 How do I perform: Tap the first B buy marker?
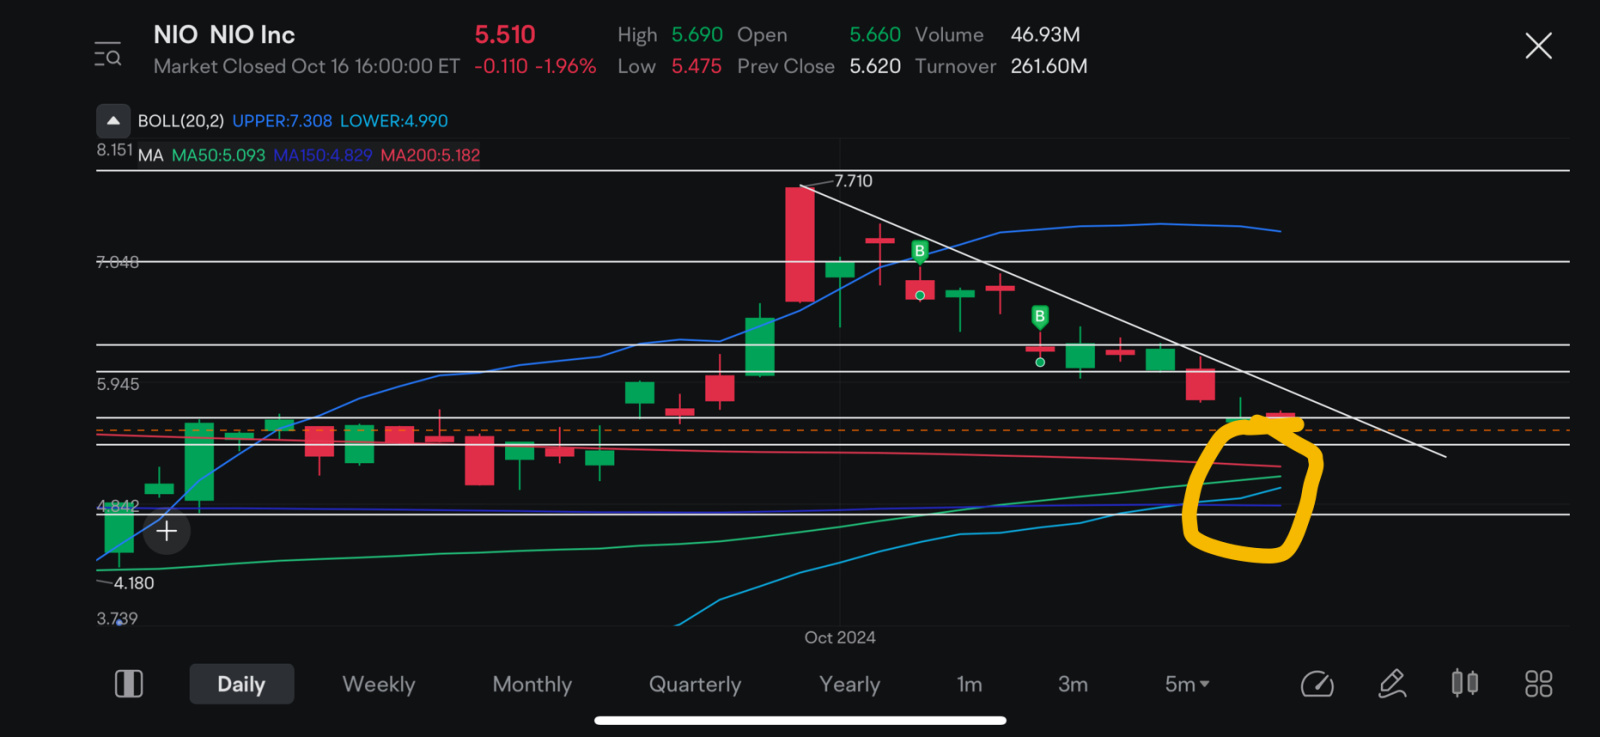click(x=919, y=250)
